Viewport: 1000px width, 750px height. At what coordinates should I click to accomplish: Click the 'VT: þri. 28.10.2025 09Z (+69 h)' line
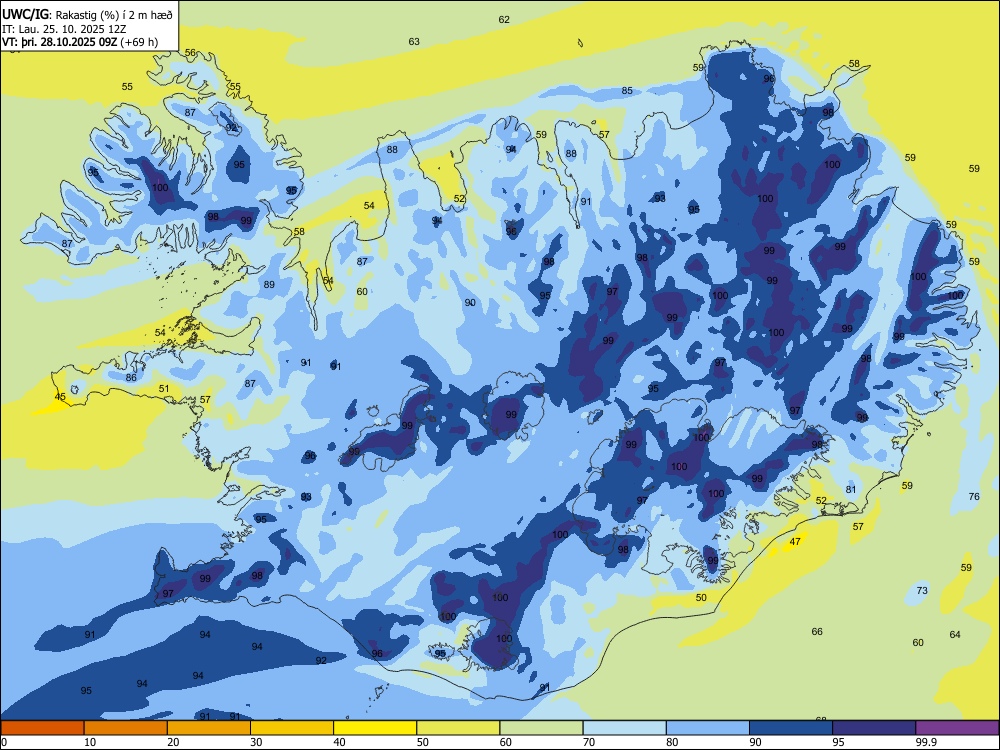[x=80, y=42]
